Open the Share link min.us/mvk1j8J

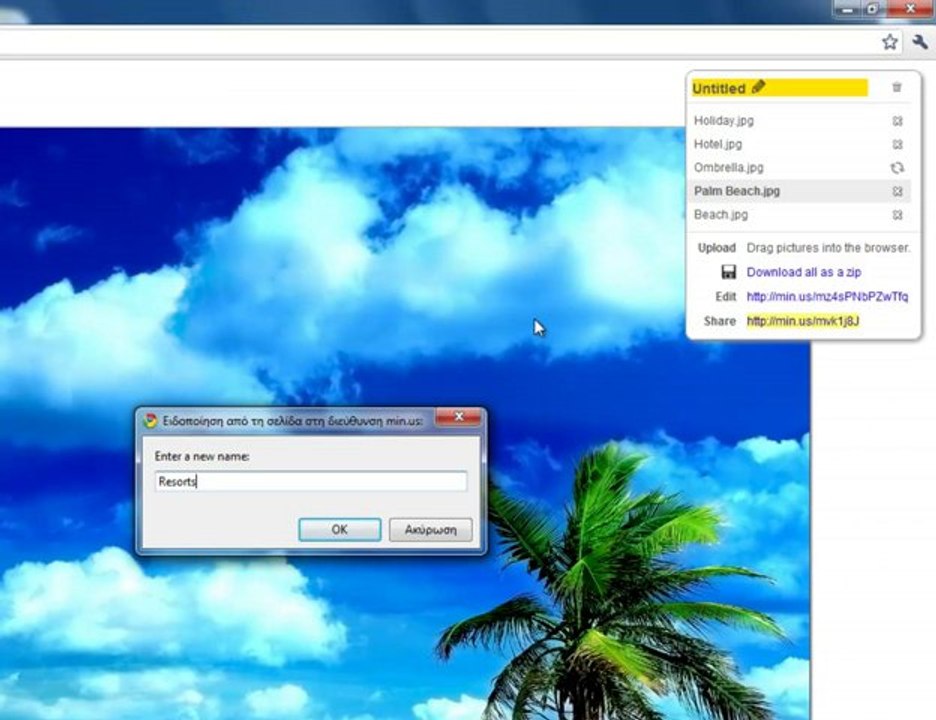tap(803, 321)
